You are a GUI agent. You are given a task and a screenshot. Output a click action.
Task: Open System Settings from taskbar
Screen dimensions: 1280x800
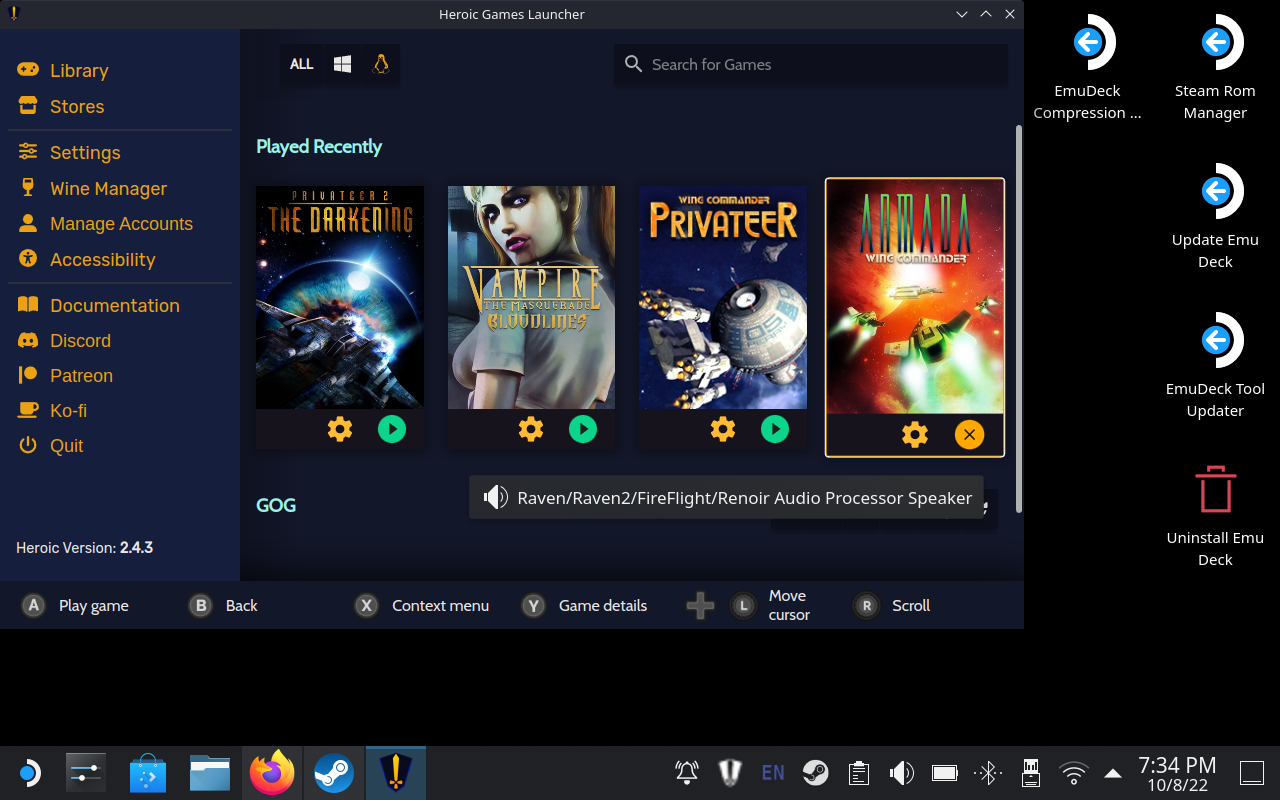86,773
